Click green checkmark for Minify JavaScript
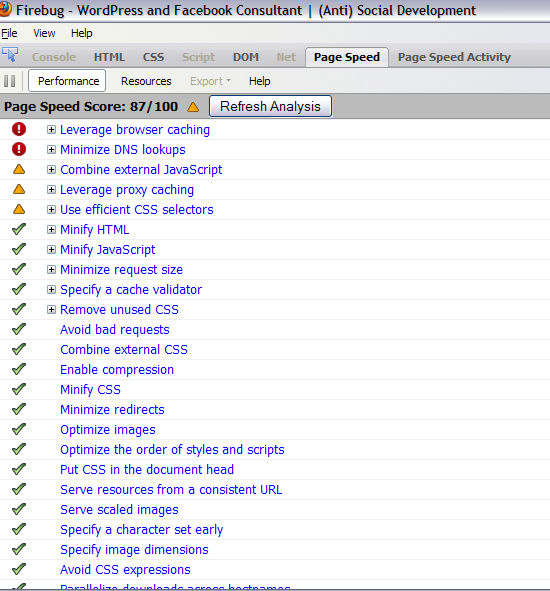 tap(19, 249)
